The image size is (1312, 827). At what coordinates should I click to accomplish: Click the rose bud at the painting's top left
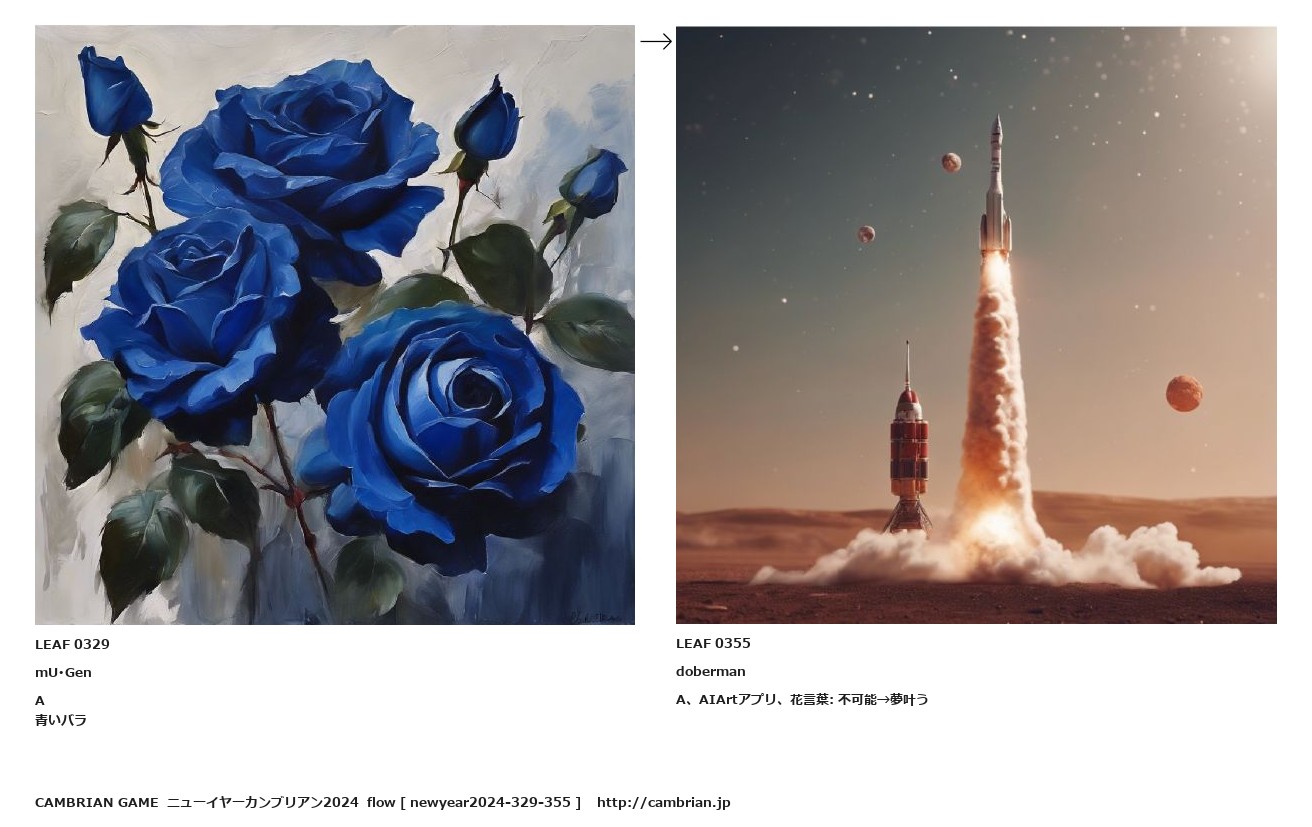[x=114, y=90]
